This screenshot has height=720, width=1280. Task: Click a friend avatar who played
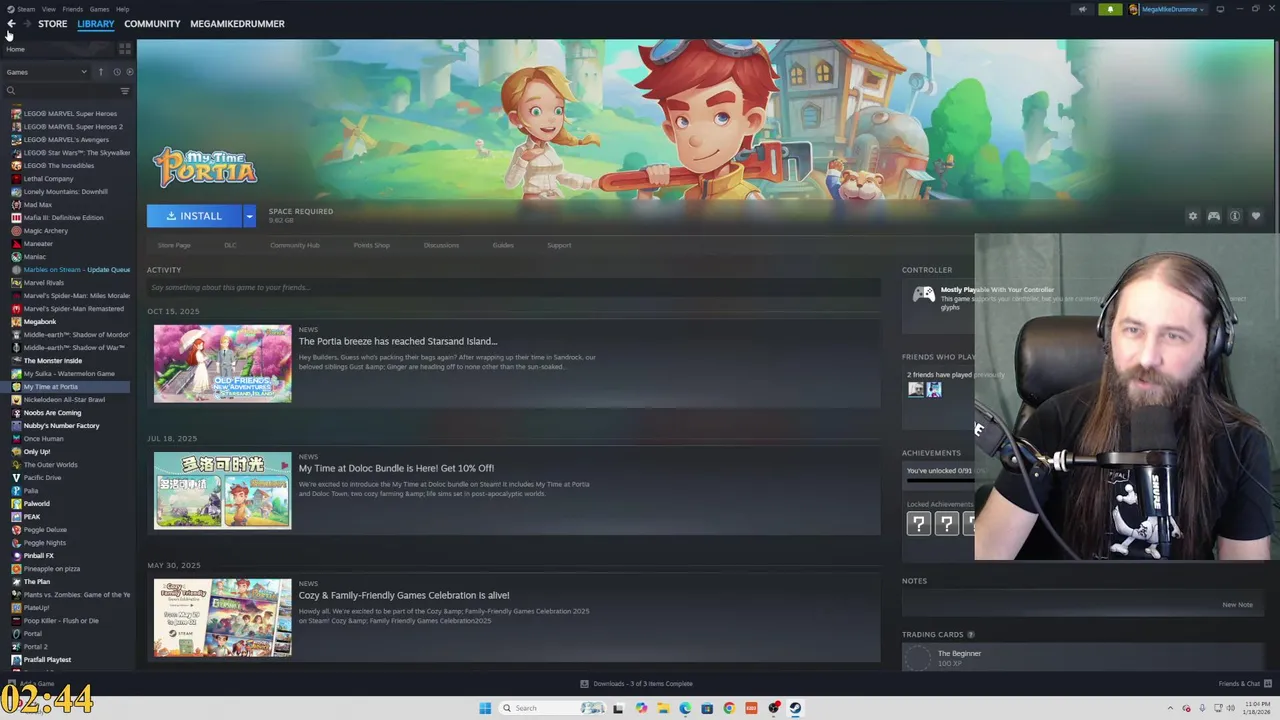pyautogui.click(x=916, y=390)
